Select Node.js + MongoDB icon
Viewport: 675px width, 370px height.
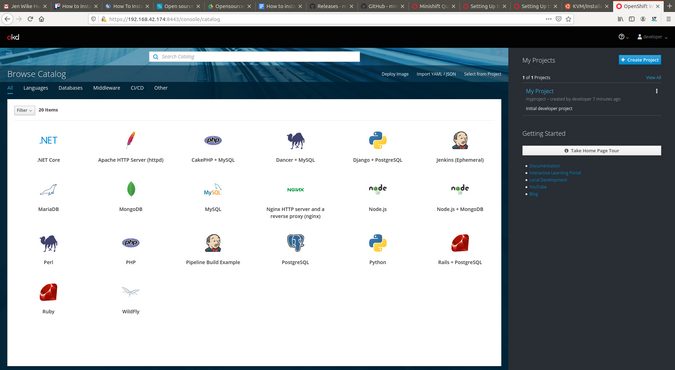click(x=460, y=189)
